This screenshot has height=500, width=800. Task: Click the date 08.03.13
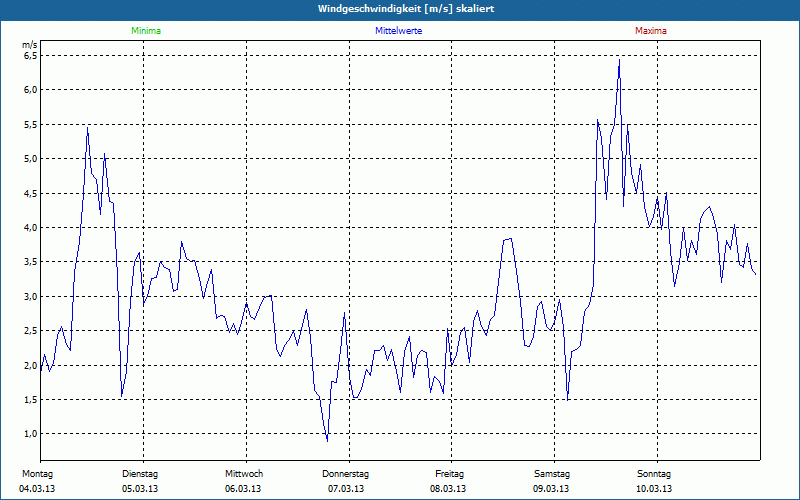point(448,489)
